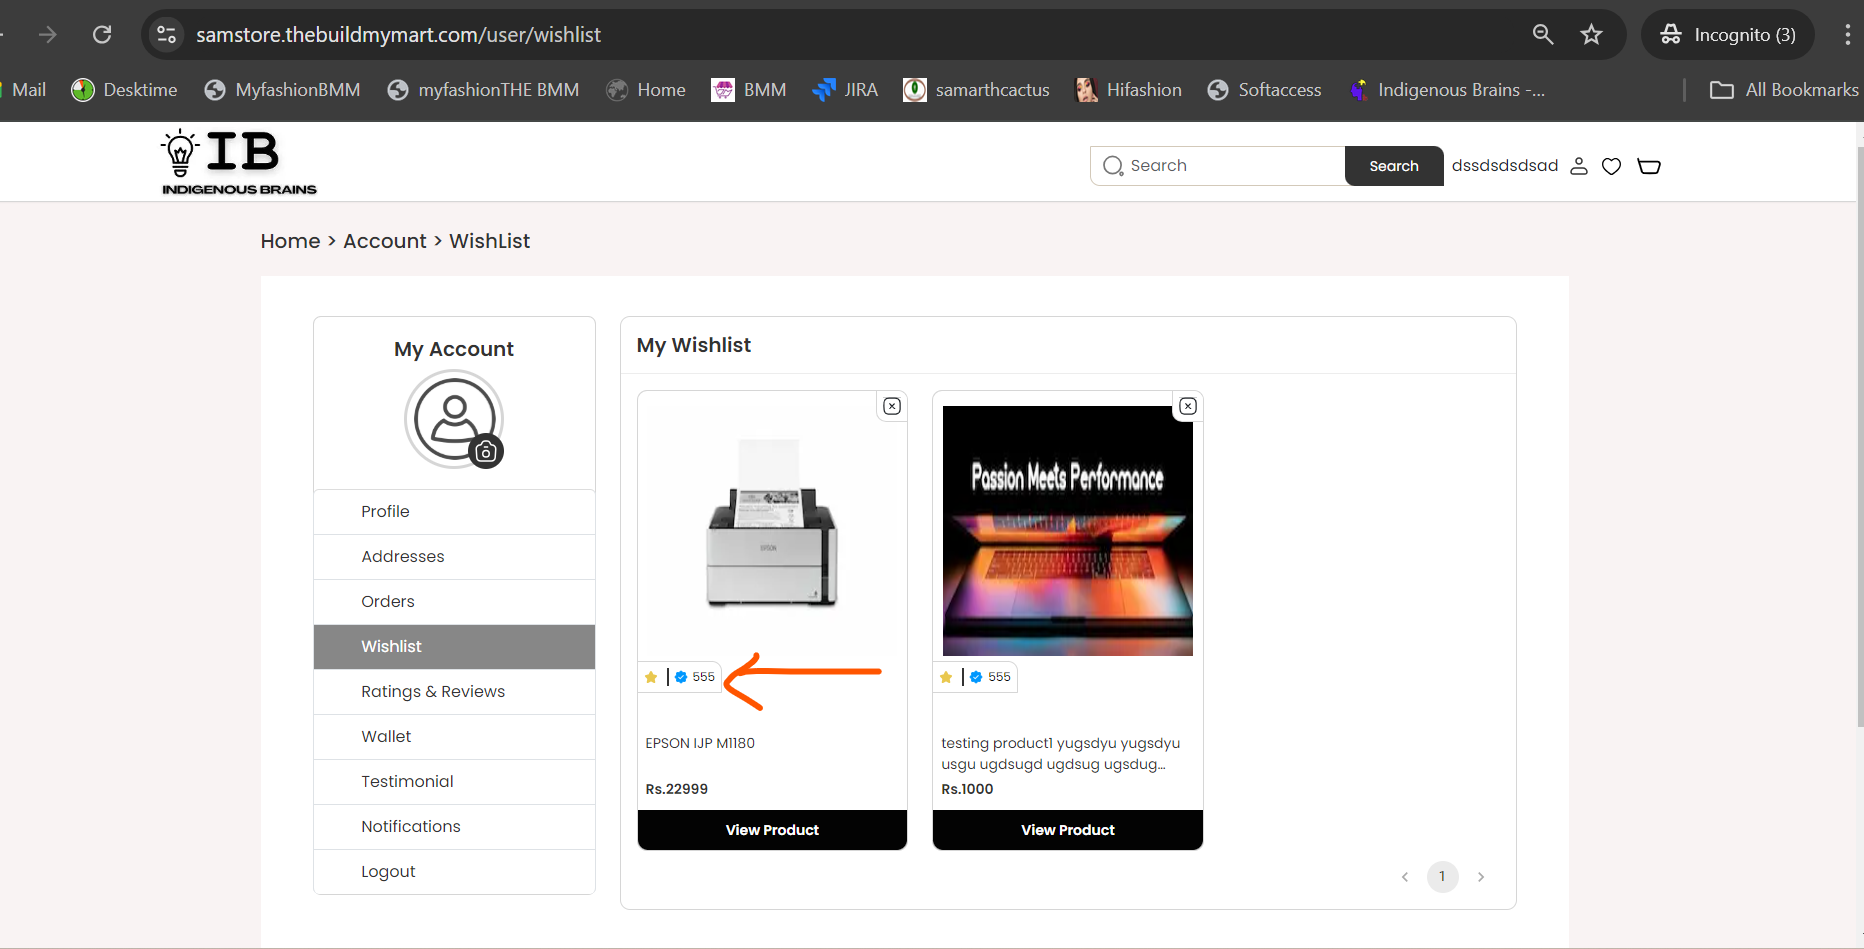Open the All Bookmarks folder
Image resolution: width=1864 pixels, height=949 pixels.
click(x=1785, y=90)
